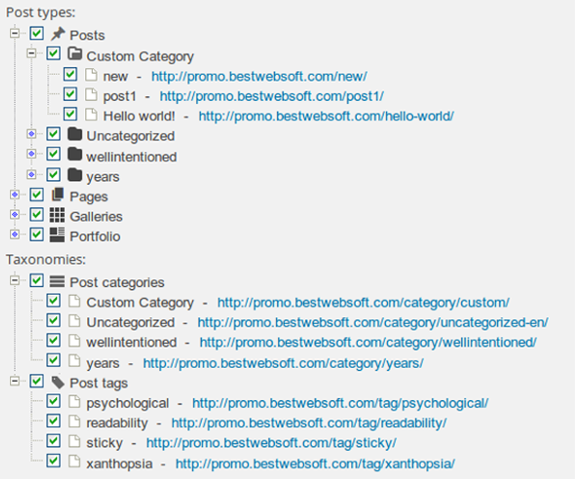Expand the Galleries tree node
The width and height of the screenshot is (575, 479).
coord(15,215)
